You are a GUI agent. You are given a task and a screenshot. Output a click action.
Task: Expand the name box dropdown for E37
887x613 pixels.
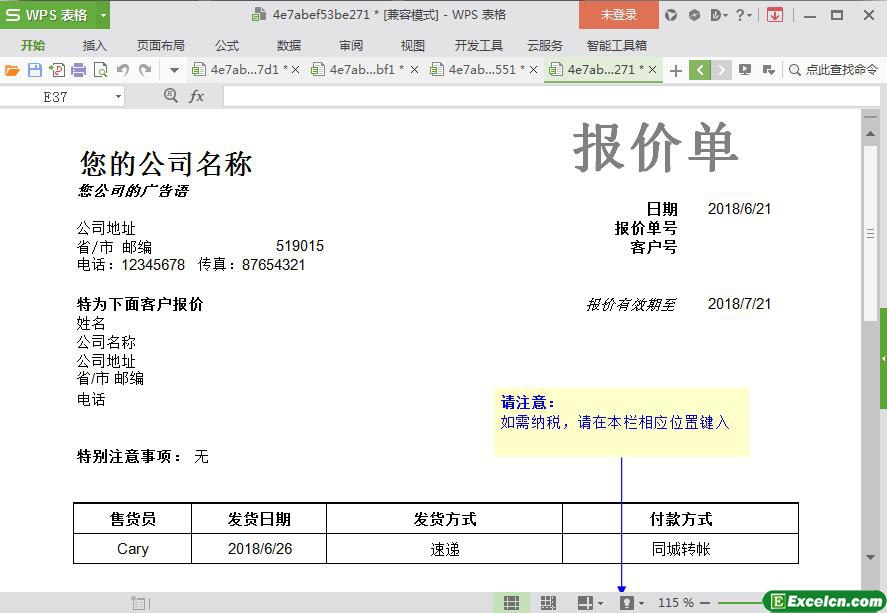click(119, 97)
